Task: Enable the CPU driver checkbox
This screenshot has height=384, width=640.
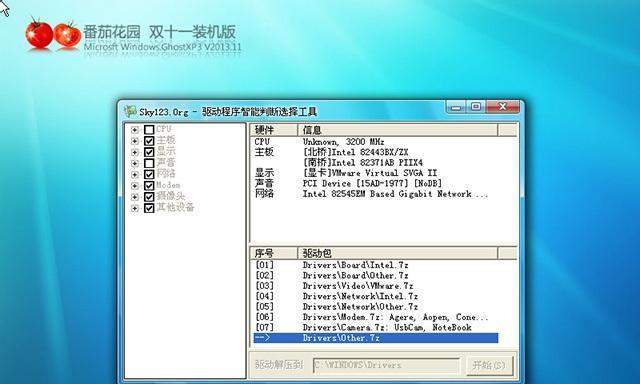Action: (x=149, y=130)
